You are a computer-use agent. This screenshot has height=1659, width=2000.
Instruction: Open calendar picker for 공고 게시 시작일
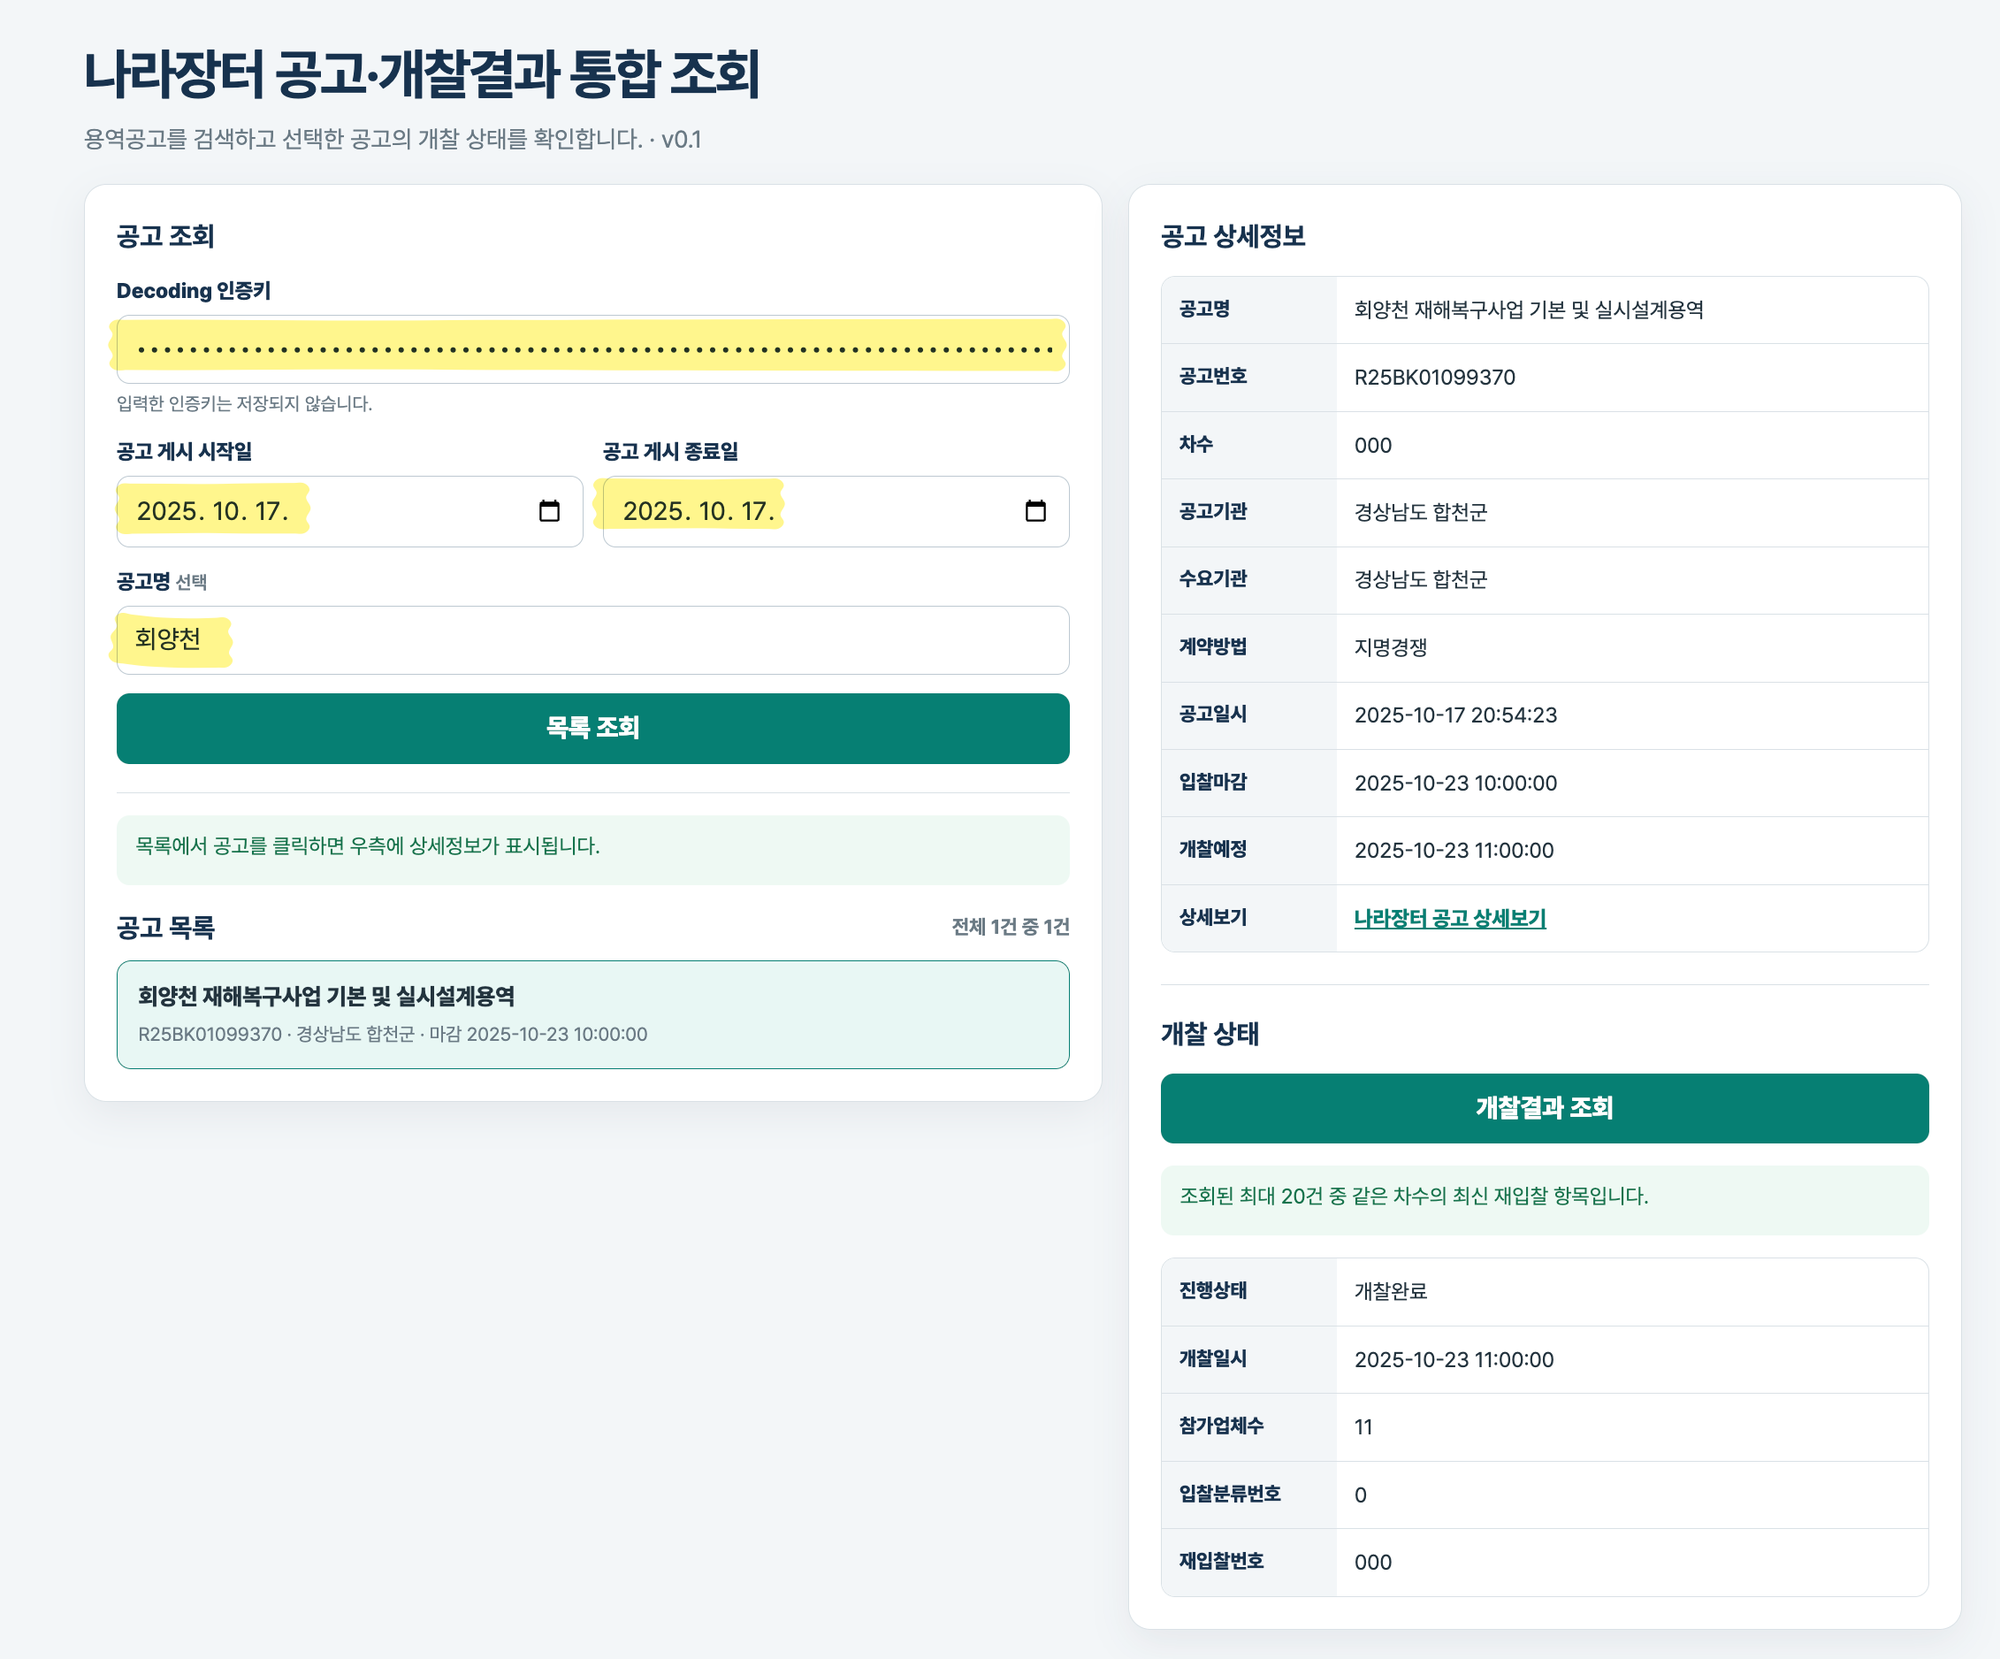coord(549,511)
